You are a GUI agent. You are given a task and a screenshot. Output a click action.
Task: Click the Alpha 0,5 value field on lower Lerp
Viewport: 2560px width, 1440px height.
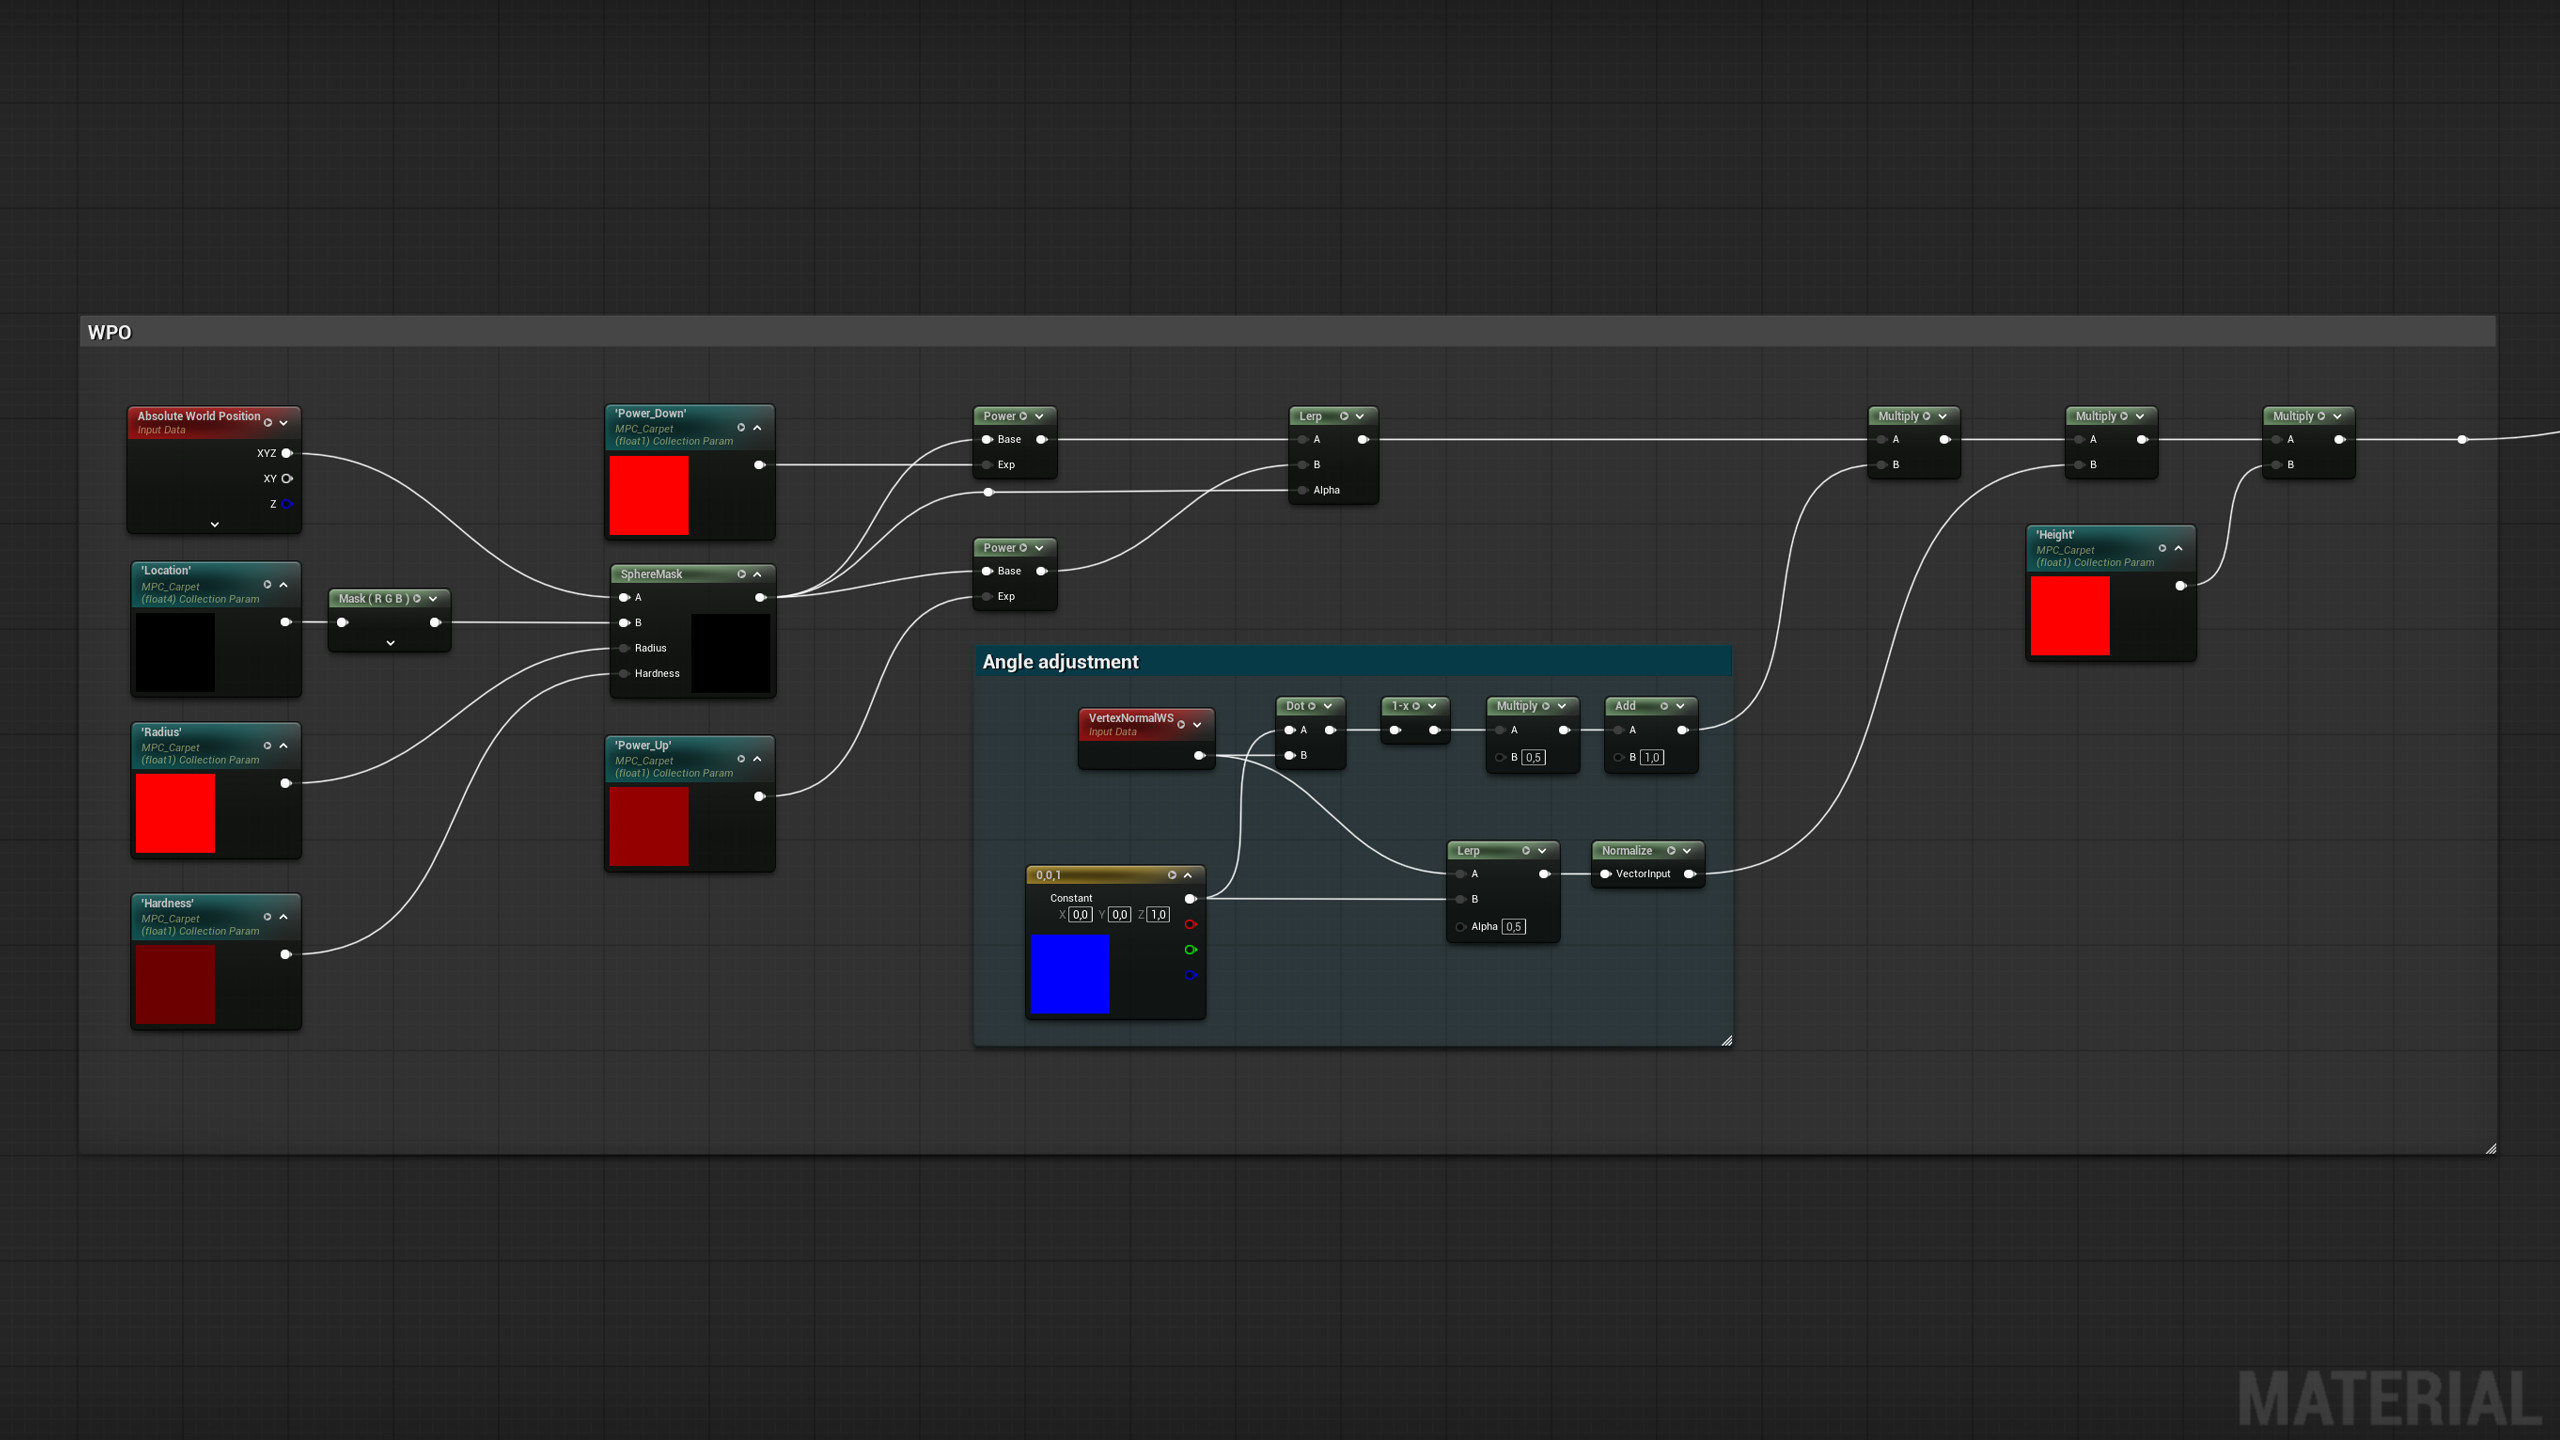point(1513,927)
